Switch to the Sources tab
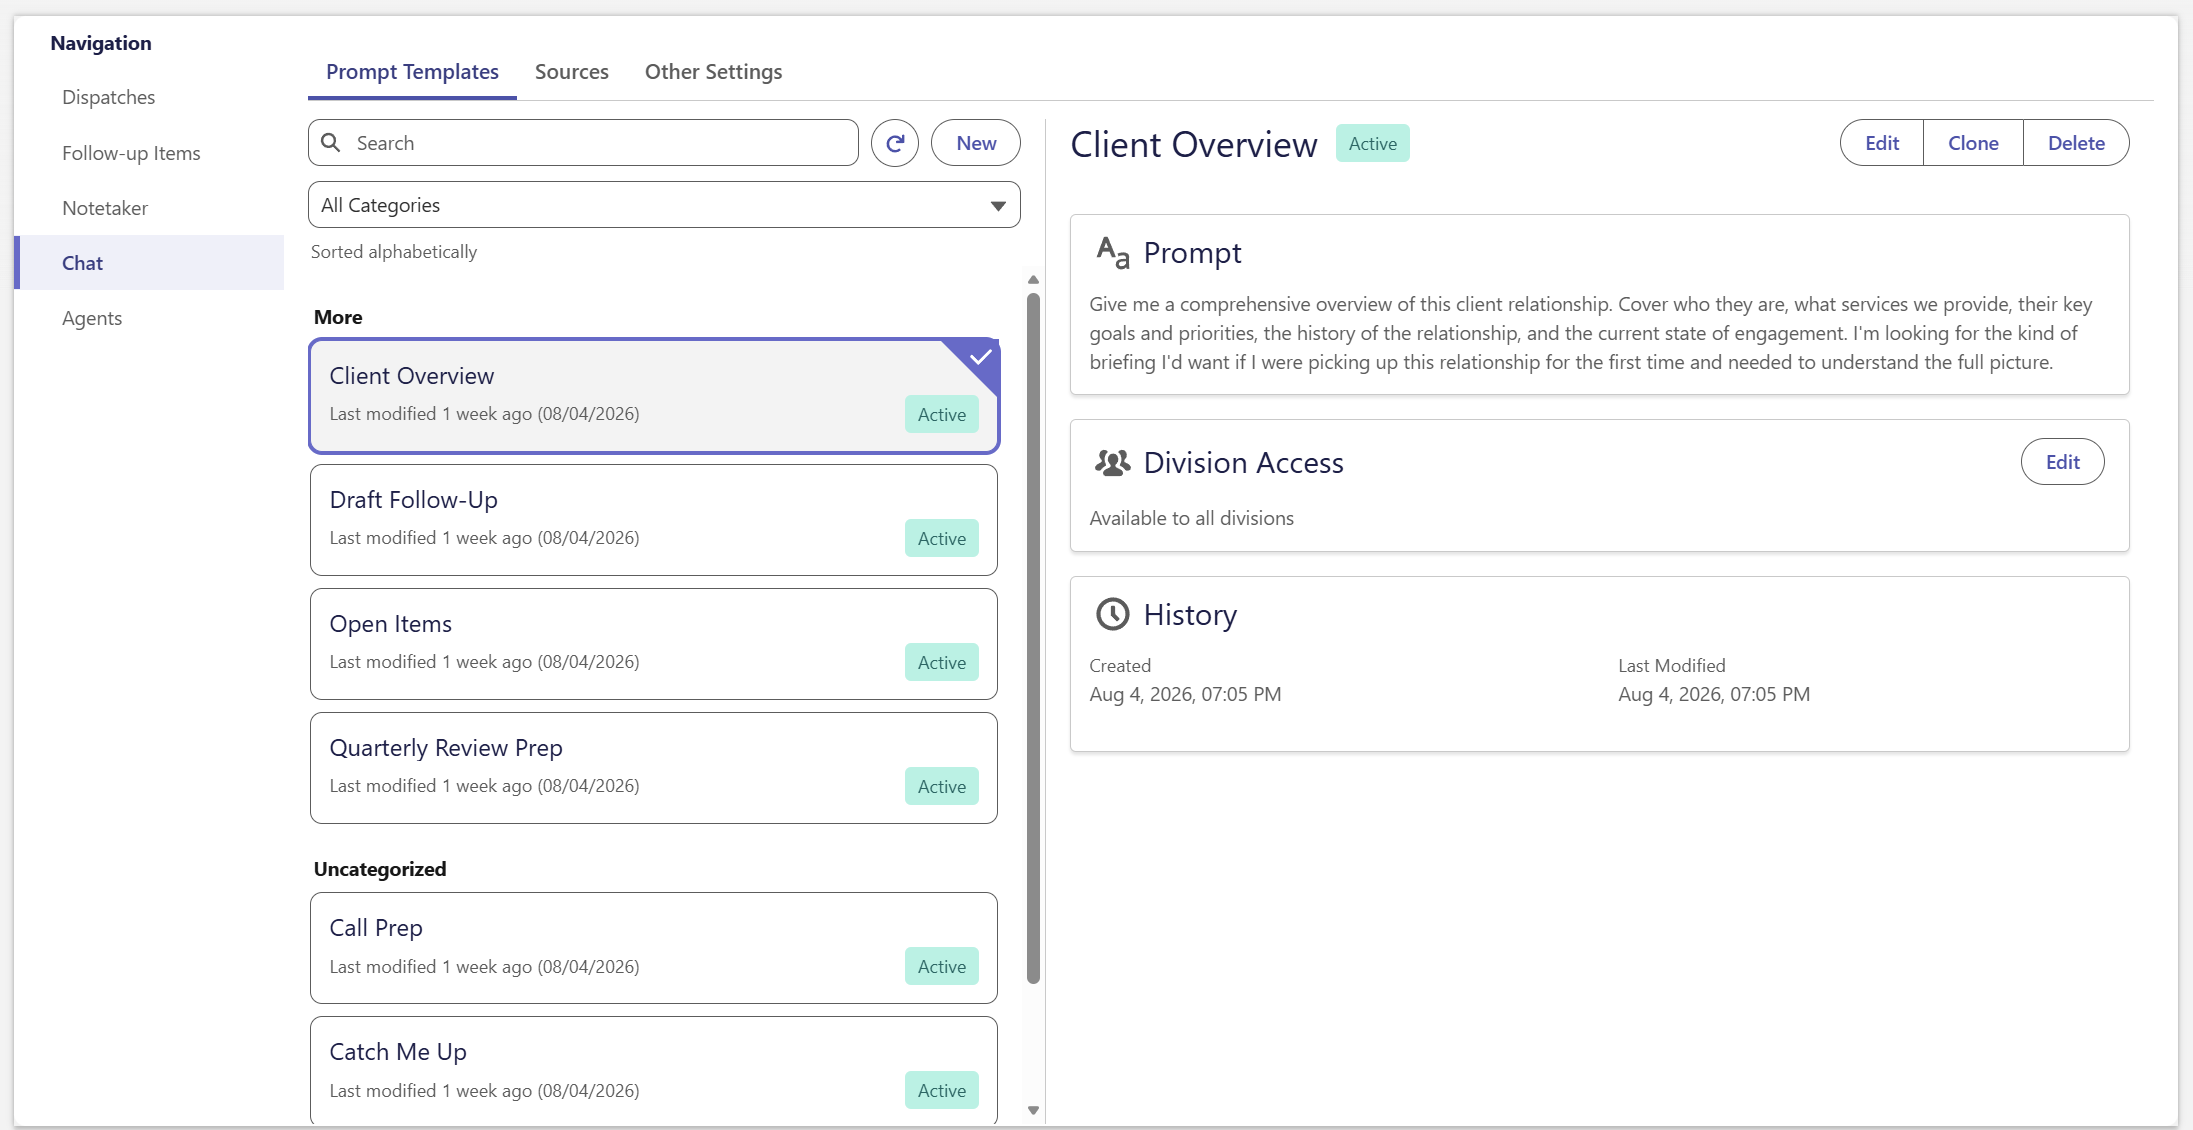The image size is (2193, 1130). tap(571, 72)
